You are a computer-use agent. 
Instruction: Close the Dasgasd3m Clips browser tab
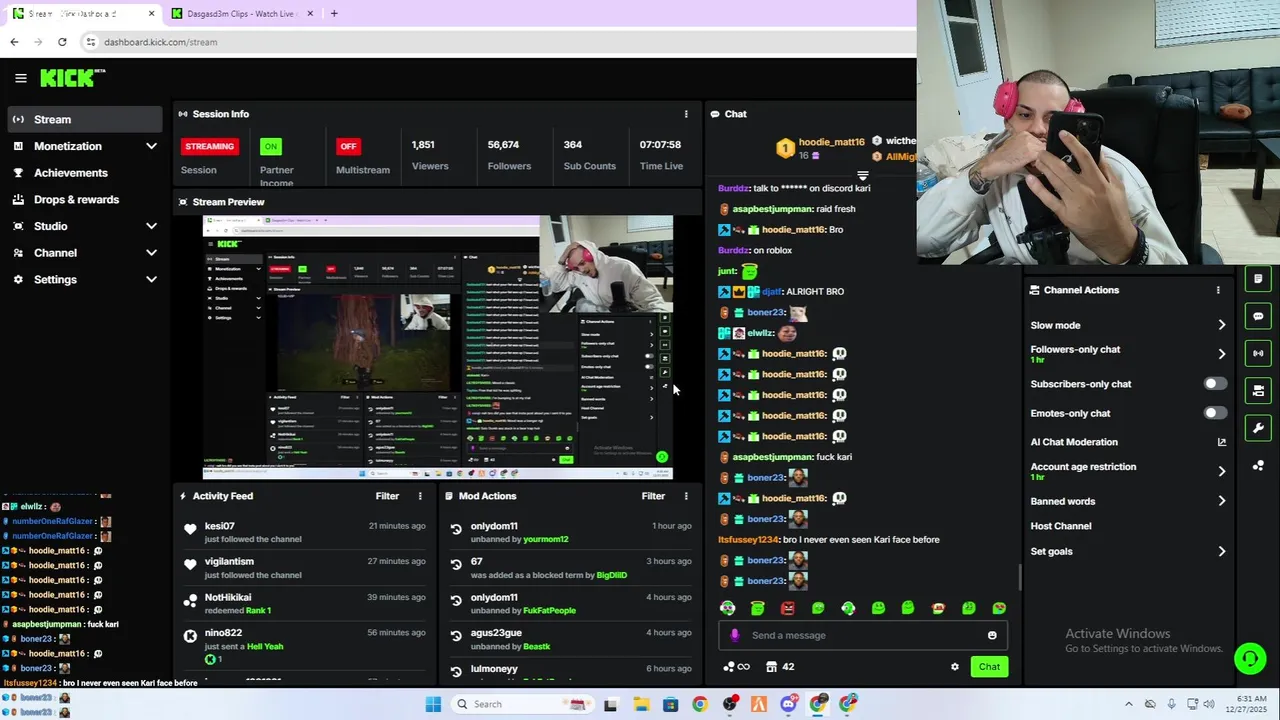point(310,14)
